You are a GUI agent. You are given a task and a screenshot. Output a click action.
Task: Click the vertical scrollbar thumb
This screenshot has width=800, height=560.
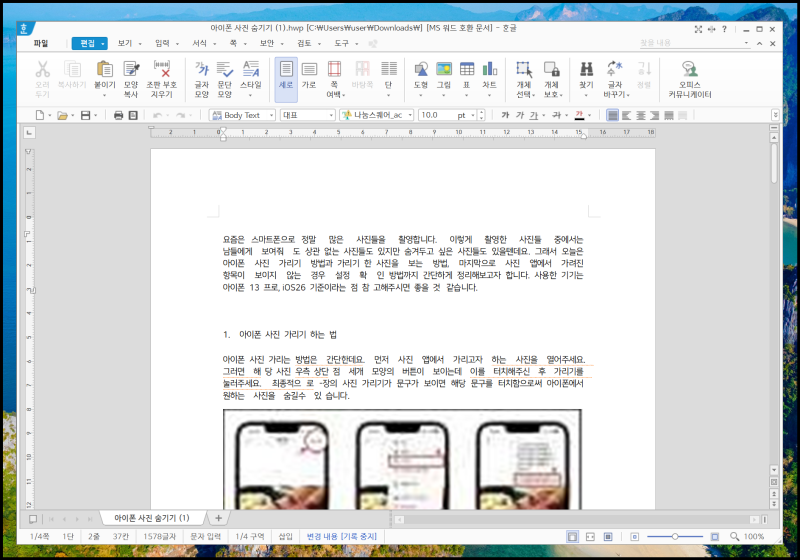774,163
